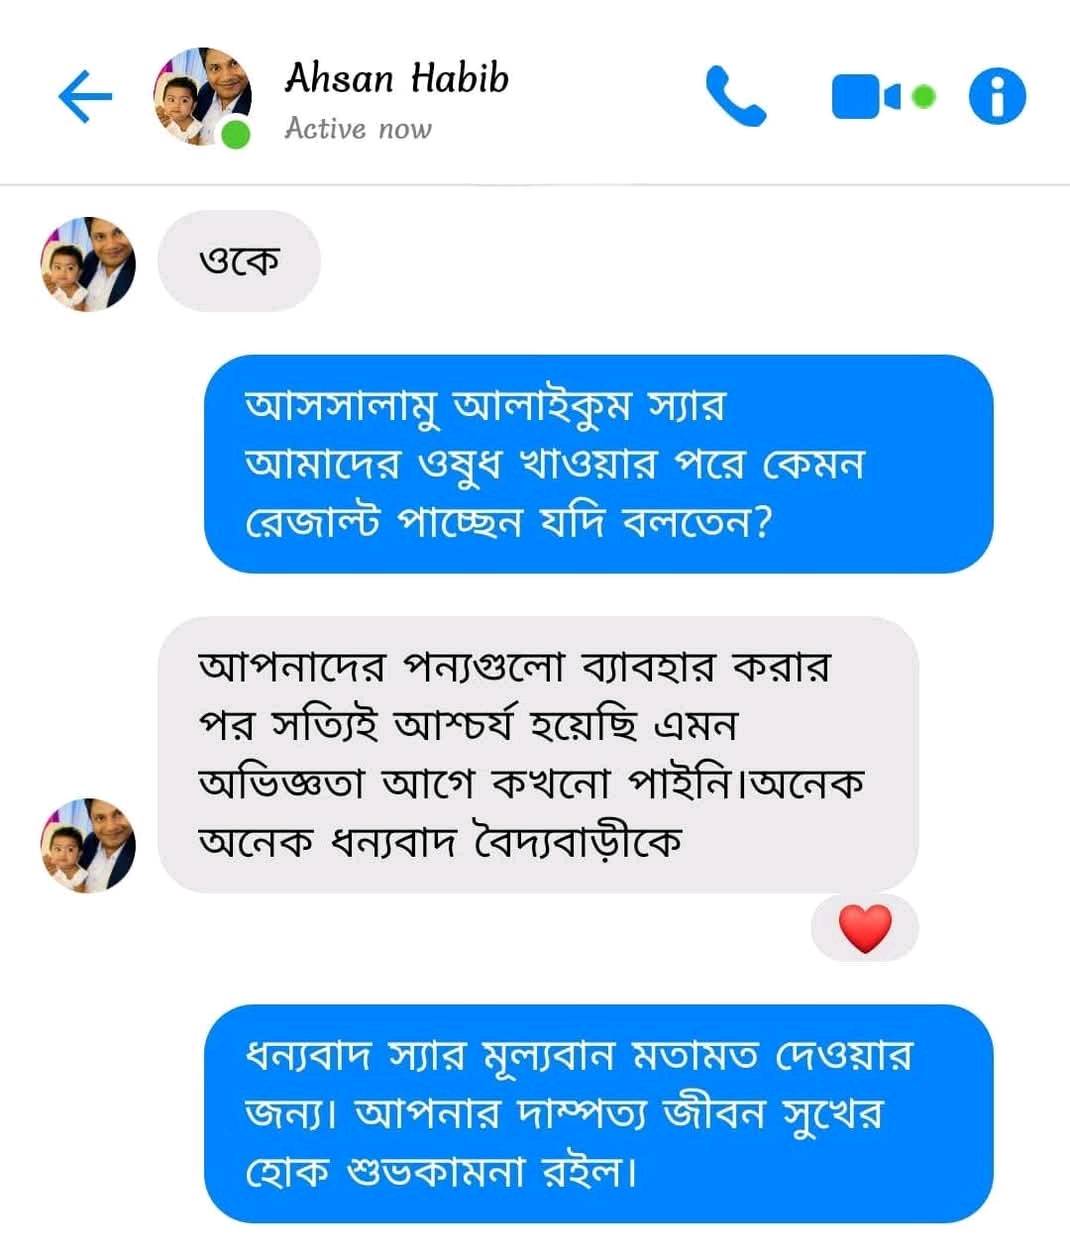
Task: Tap the contact name "Ahsan Habib"
Action: click(396, 78)
